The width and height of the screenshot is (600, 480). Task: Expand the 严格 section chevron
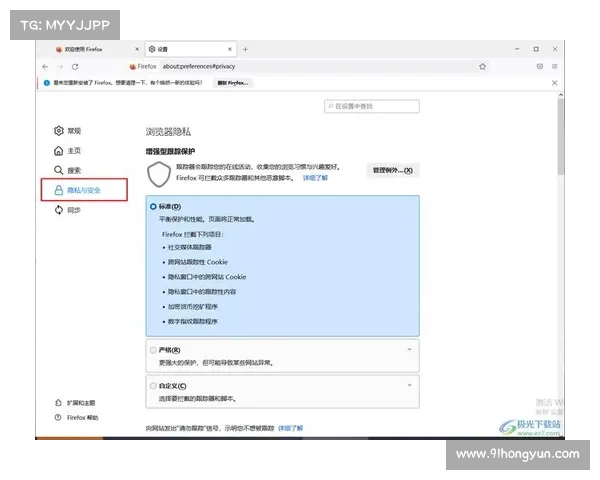pyautogui.click(x=409, y=350)
